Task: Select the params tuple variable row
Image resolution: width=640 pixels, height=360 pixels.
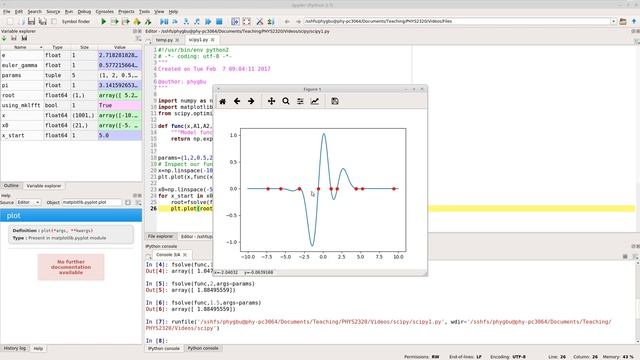Action: [x=71, y=75]
